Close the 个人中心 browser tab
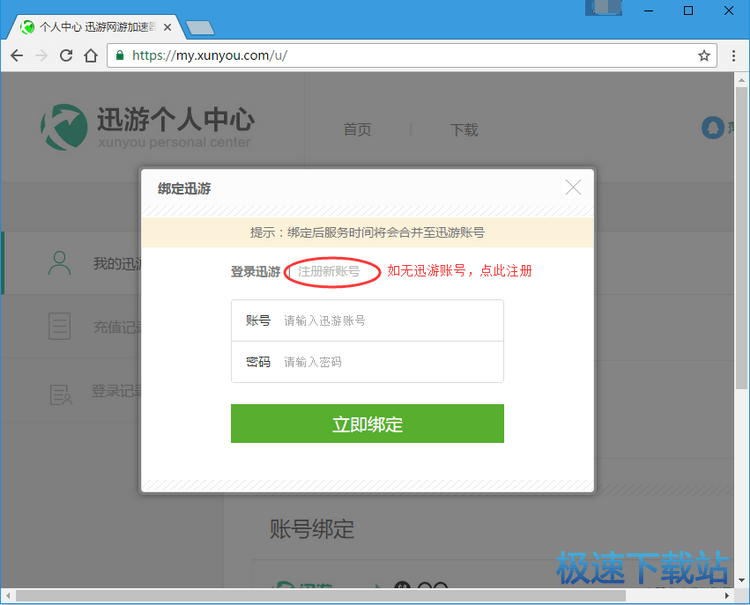 167,28
